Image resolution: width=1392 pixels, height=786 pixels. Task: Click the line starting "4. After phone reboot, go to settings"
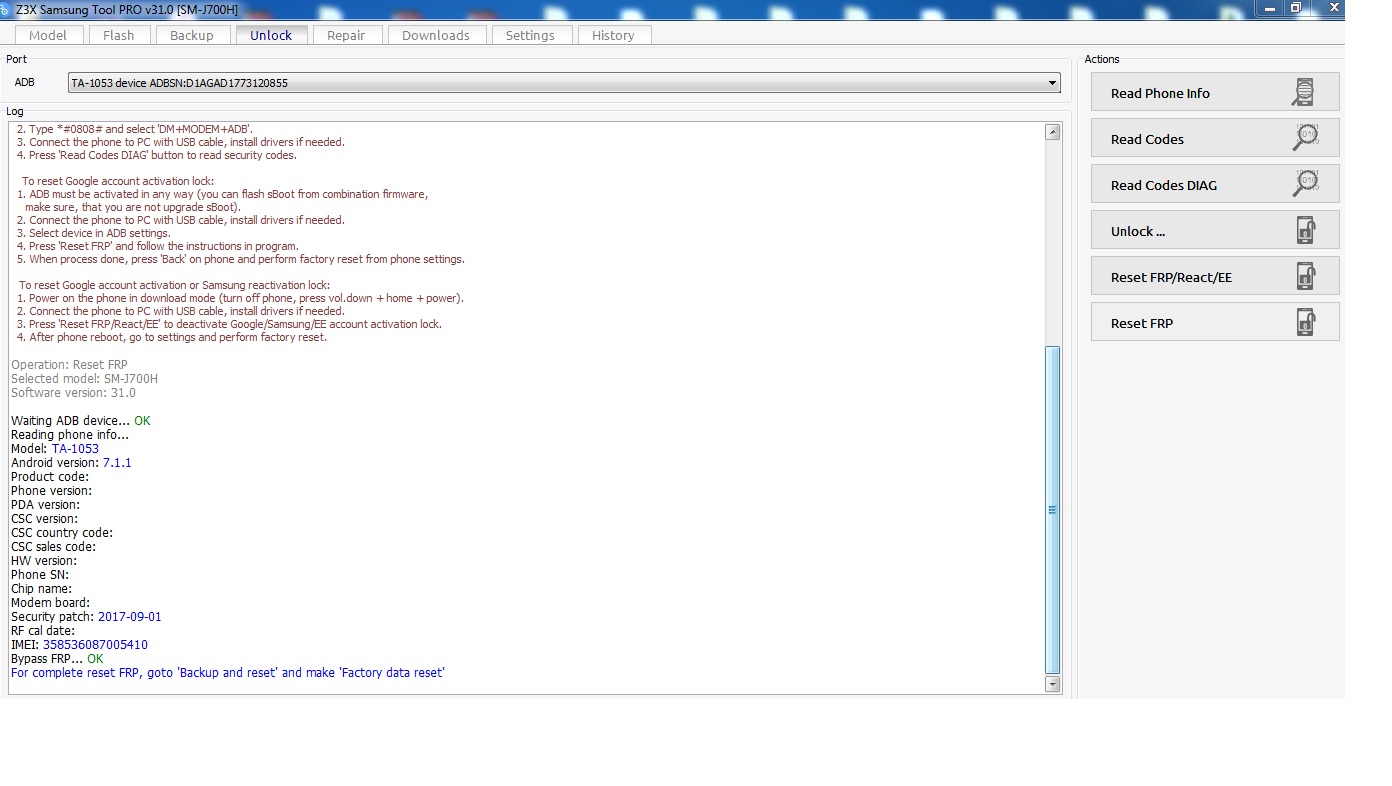(172, 337)
